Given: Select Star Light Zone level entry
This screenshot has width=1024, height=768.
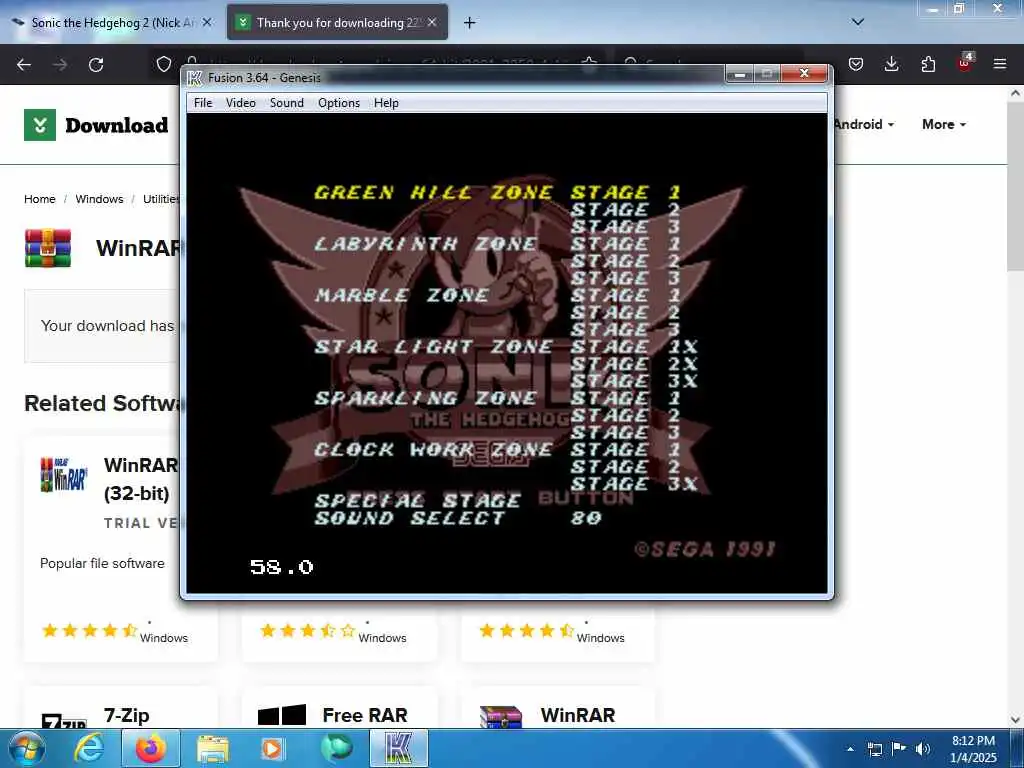Looking at the screenshot, I should tap(433, 347).
